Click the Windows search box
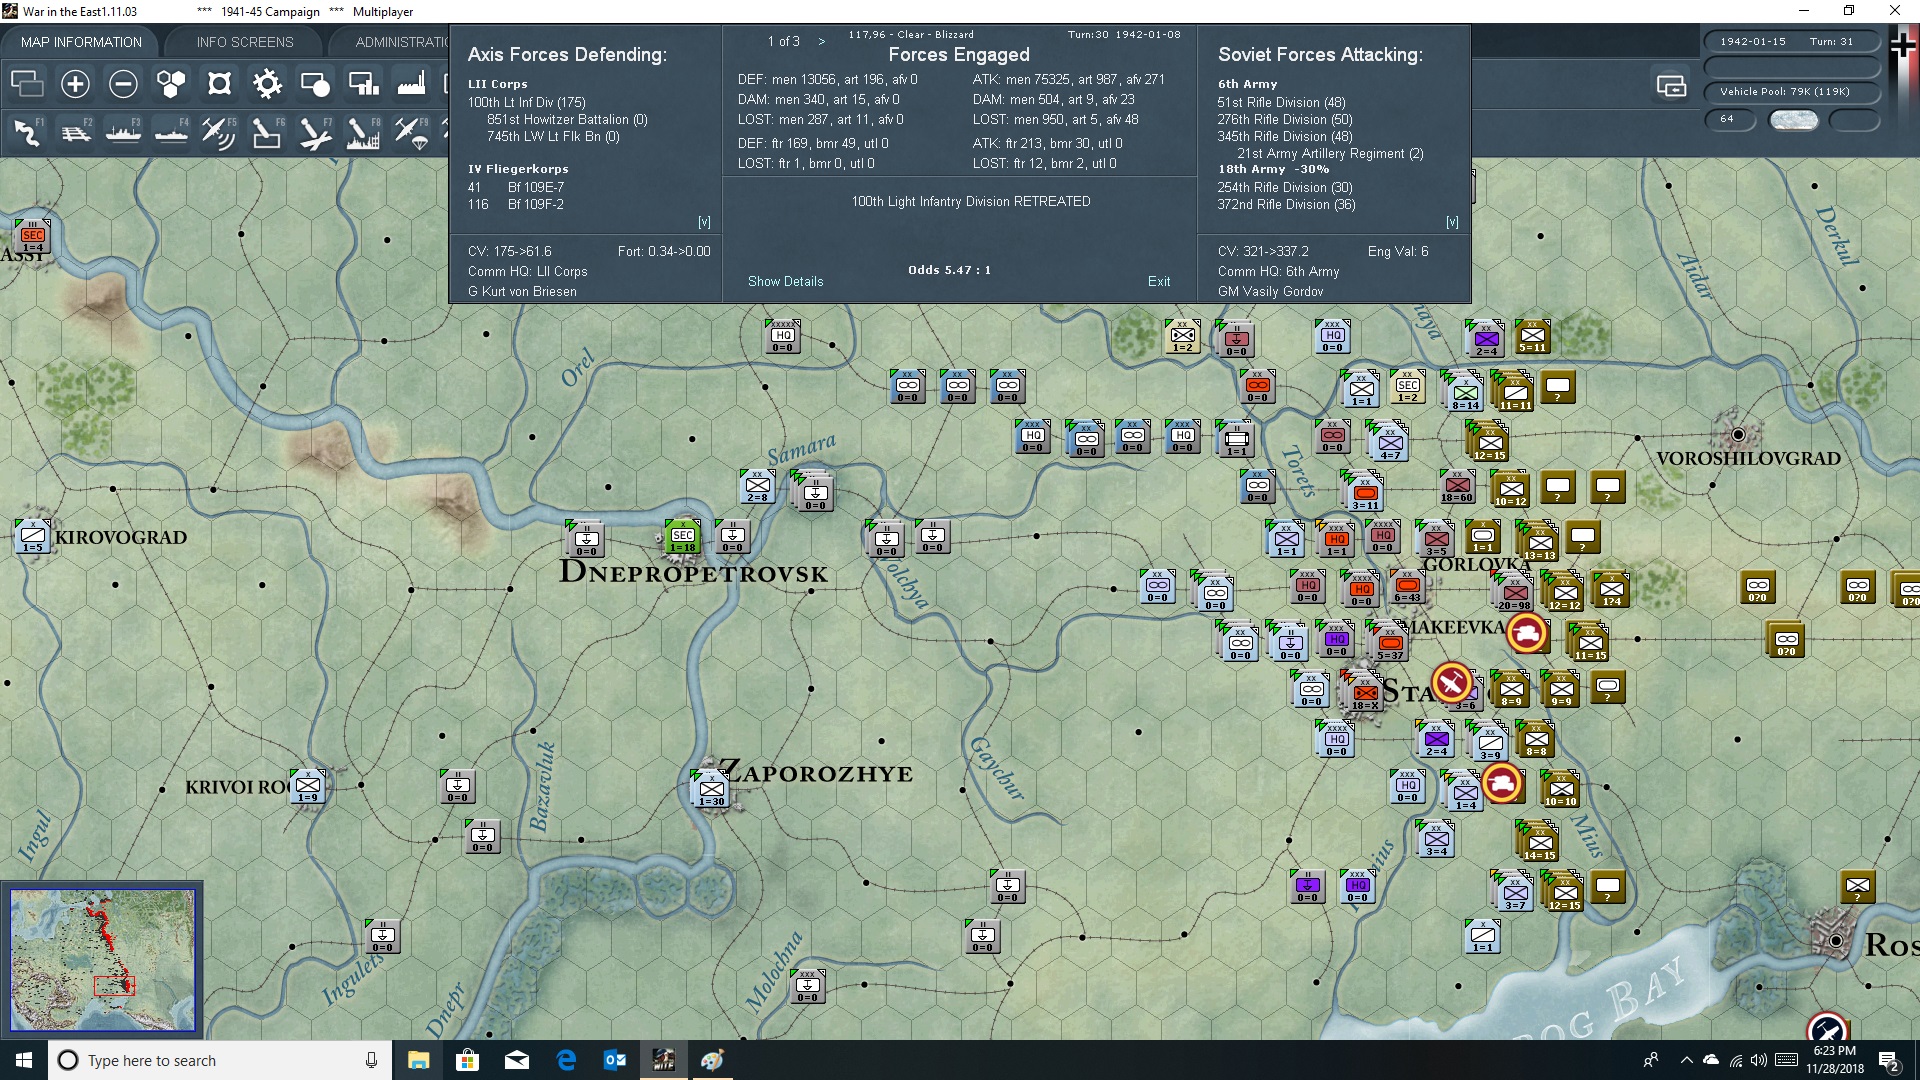The width and height of the screenshot is (1920, 1080). [x=220, y=1060]
